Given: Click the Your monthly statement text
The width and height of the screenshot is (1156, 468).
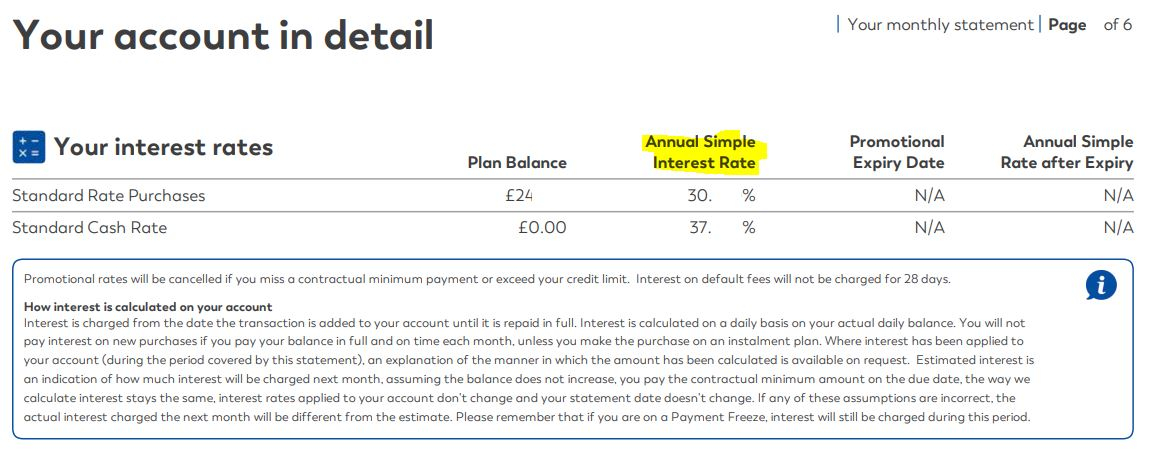Looking at the screenshot, I should (940, 25).
